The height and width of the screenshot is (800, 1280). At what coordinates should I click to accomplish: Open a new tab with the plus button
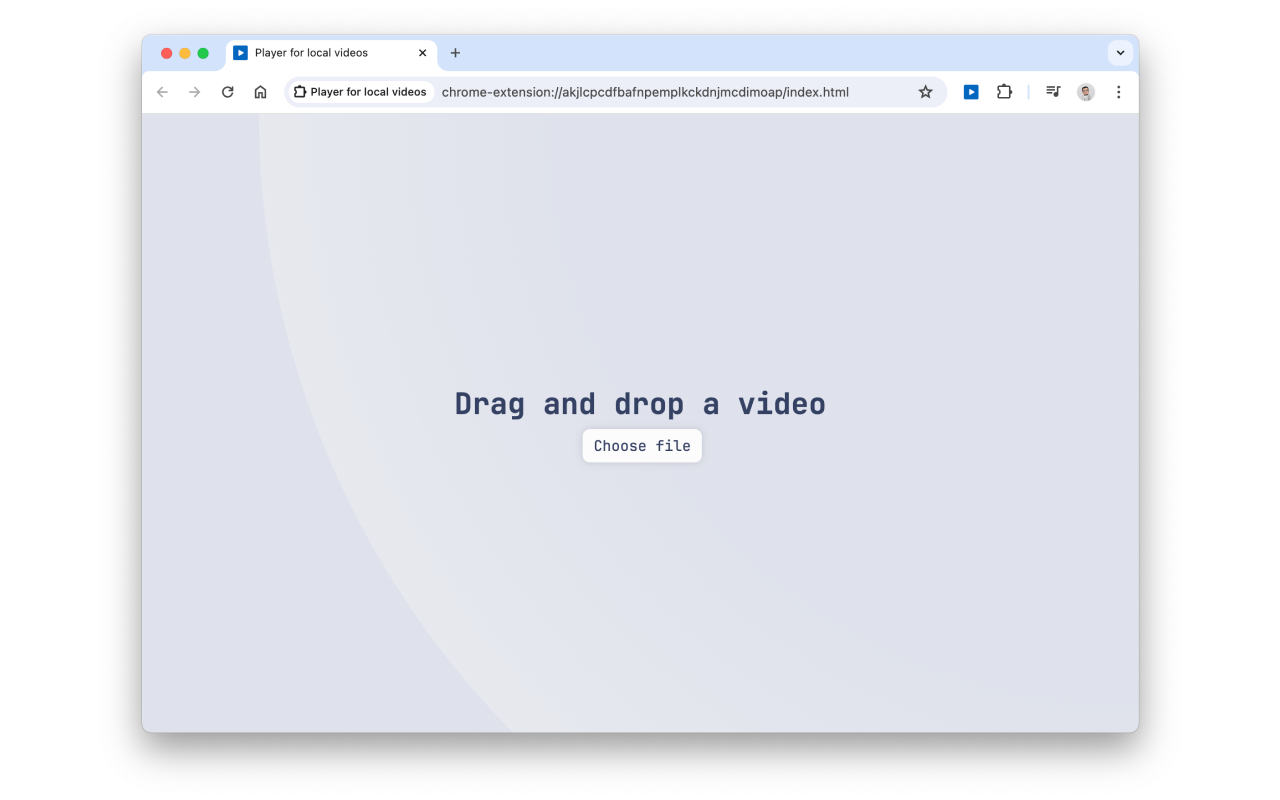(x=455, y=53)
